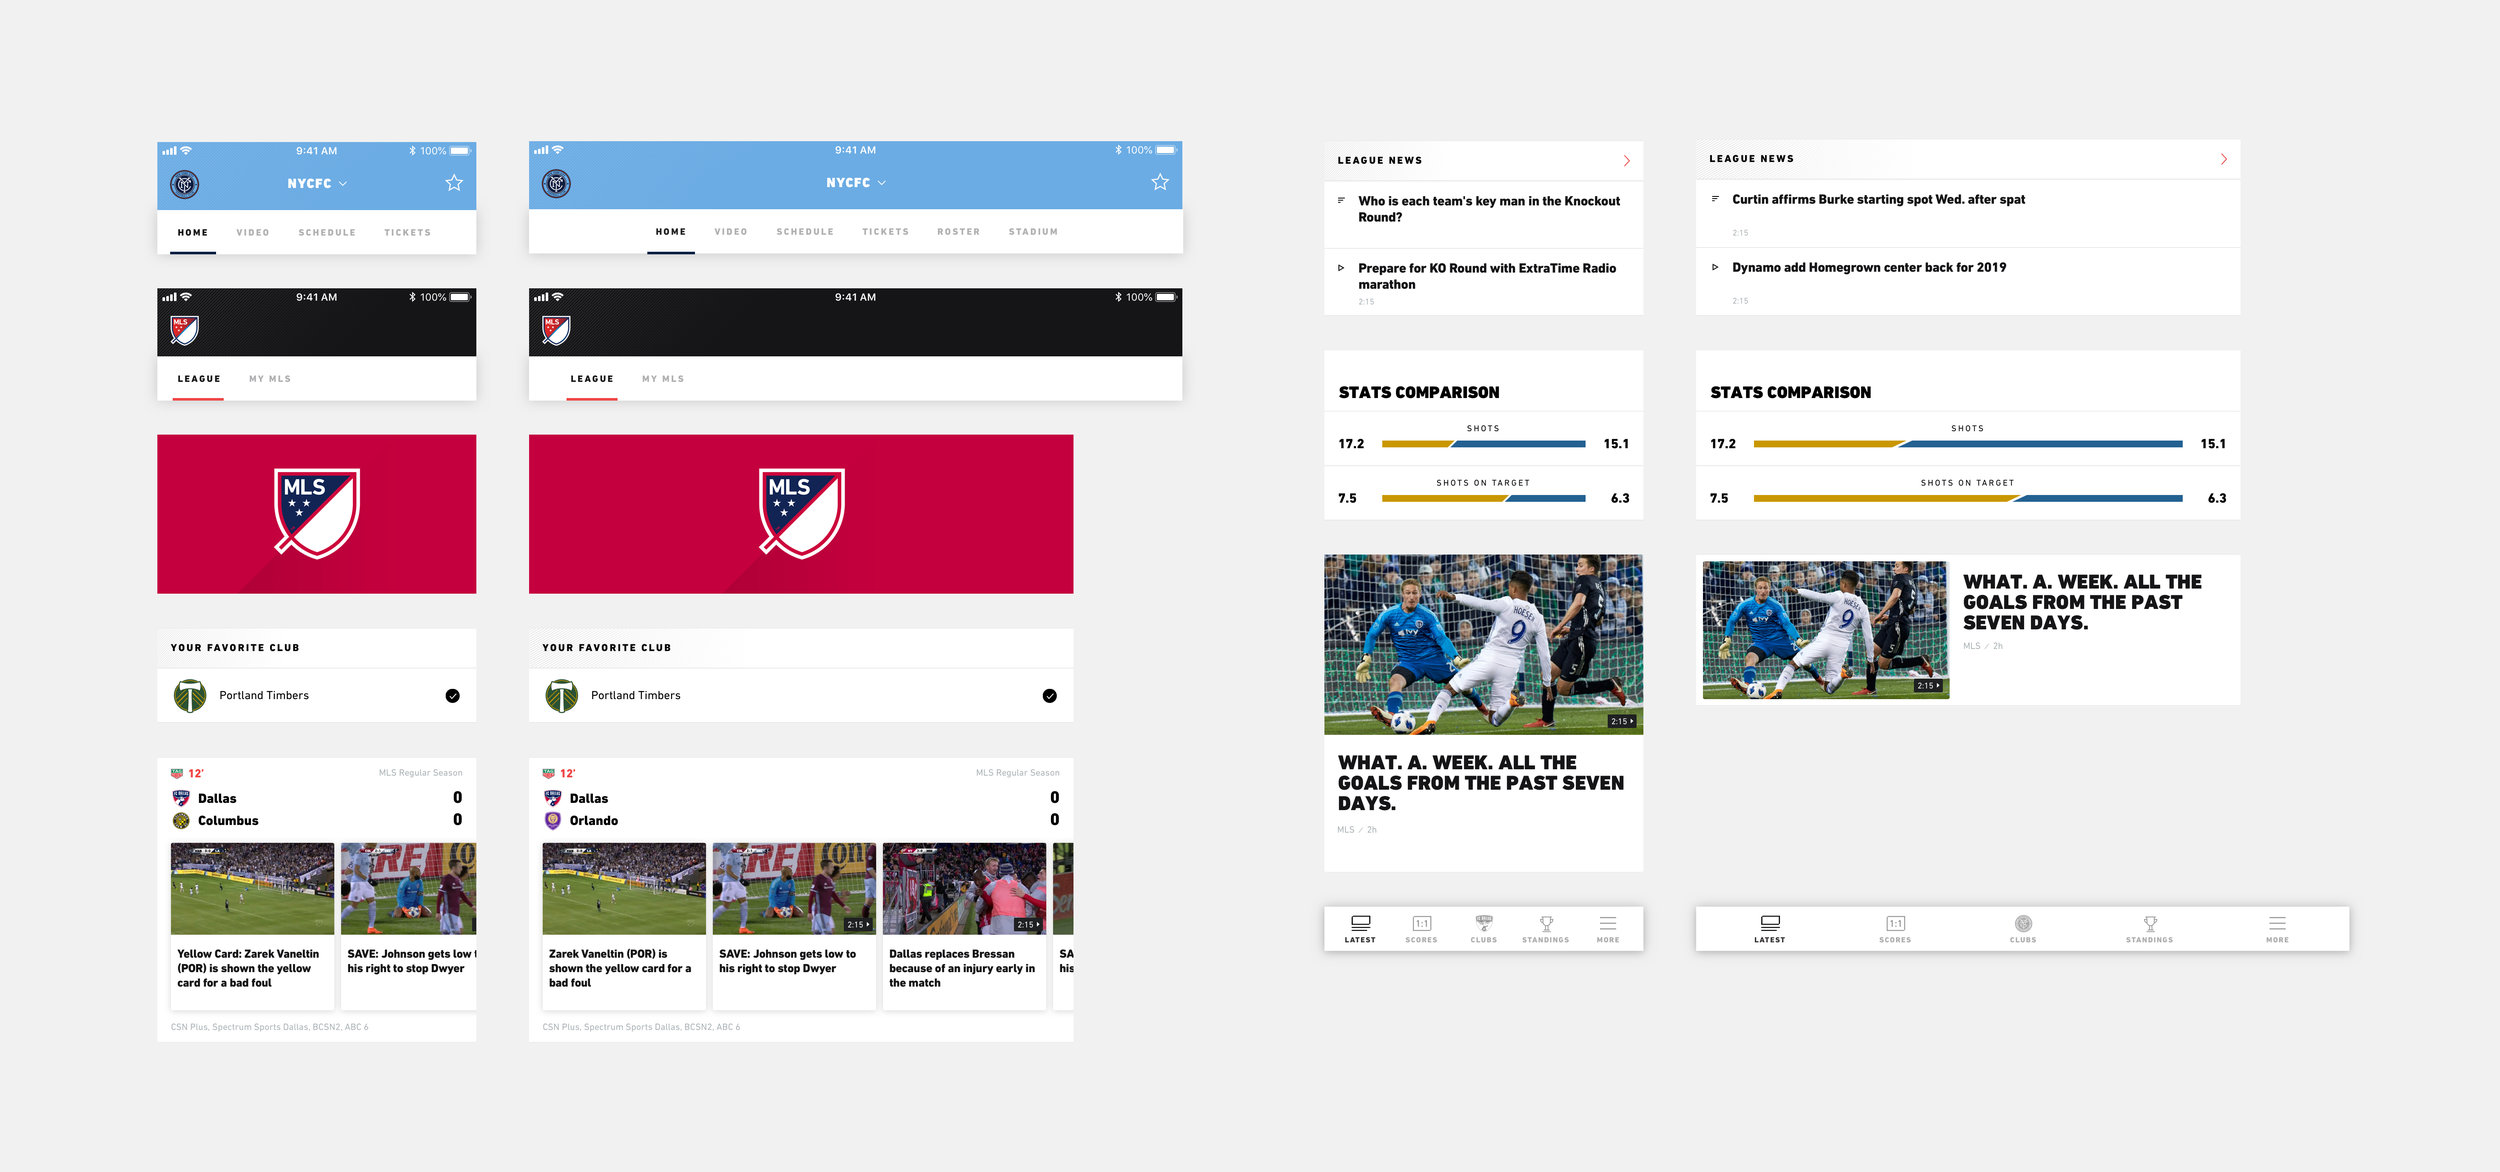Open VIDEO tab in wide NYCFC nav
2500x1172 pixels.
tap(731, 232)
